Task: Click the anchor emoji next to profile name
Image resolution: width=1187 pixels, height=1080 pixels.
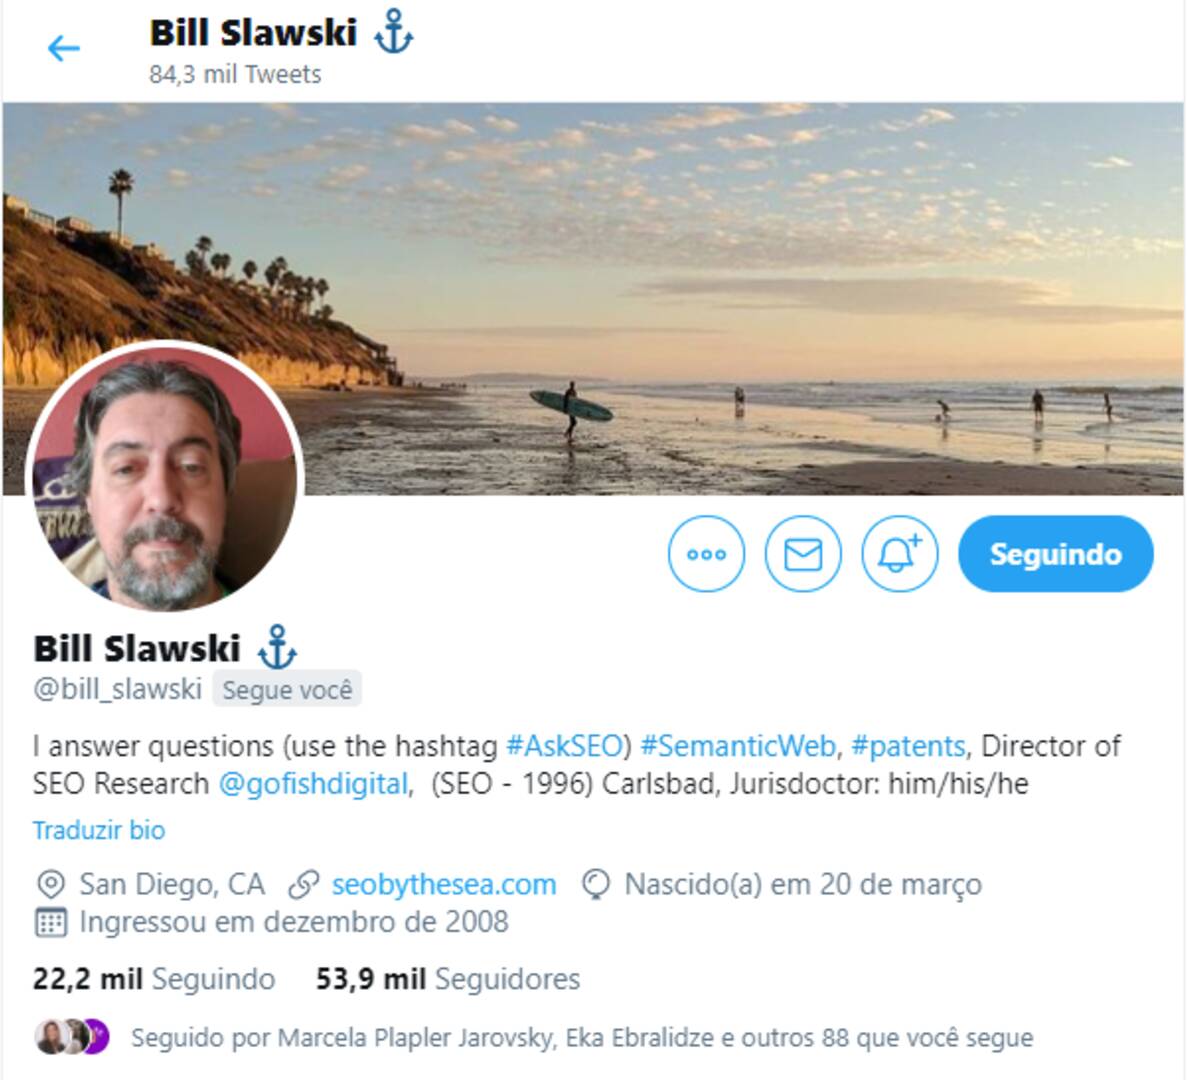Action: point(277,648)
